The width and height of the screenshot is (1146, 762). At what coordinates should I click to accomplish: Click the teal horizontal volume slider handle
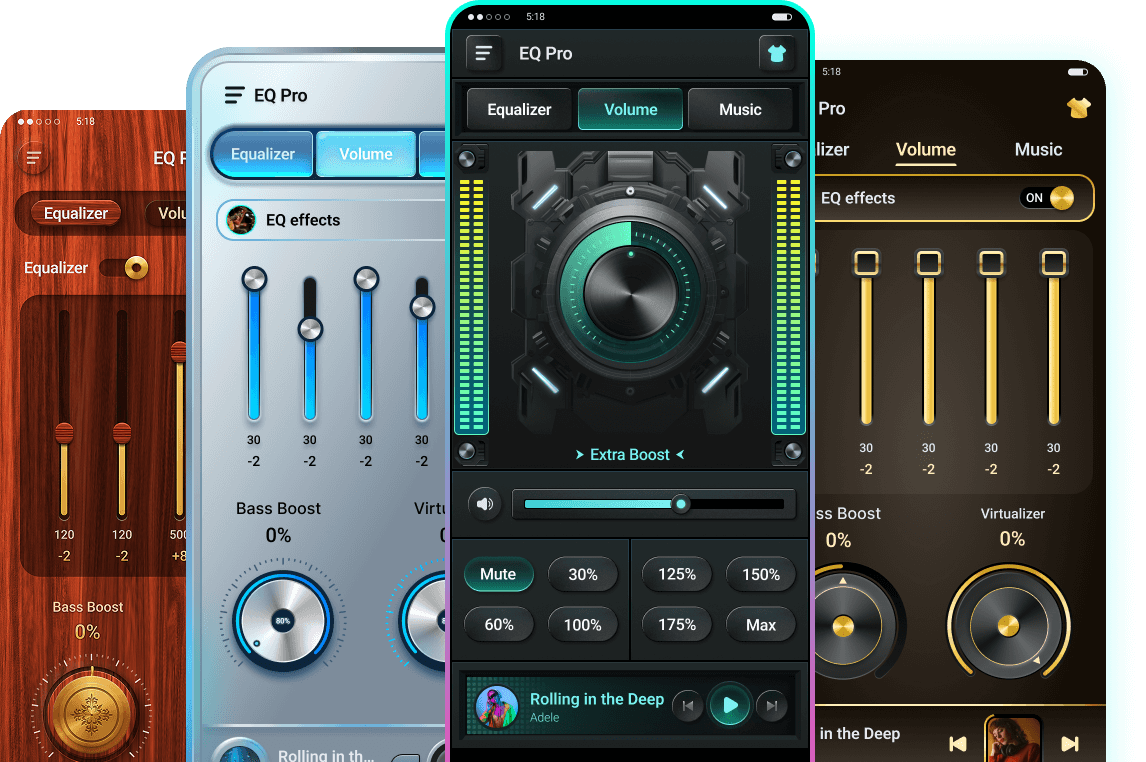pyautogui.click(x=681, y=504)
